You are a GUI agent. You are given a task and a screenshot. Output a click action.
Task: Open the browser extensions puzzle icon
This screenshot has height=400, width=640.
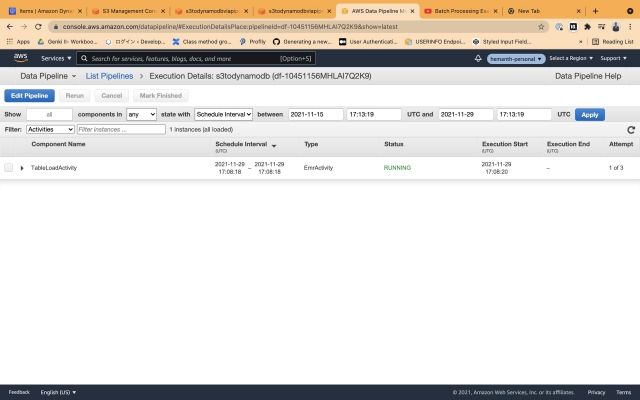click(587, 27)
